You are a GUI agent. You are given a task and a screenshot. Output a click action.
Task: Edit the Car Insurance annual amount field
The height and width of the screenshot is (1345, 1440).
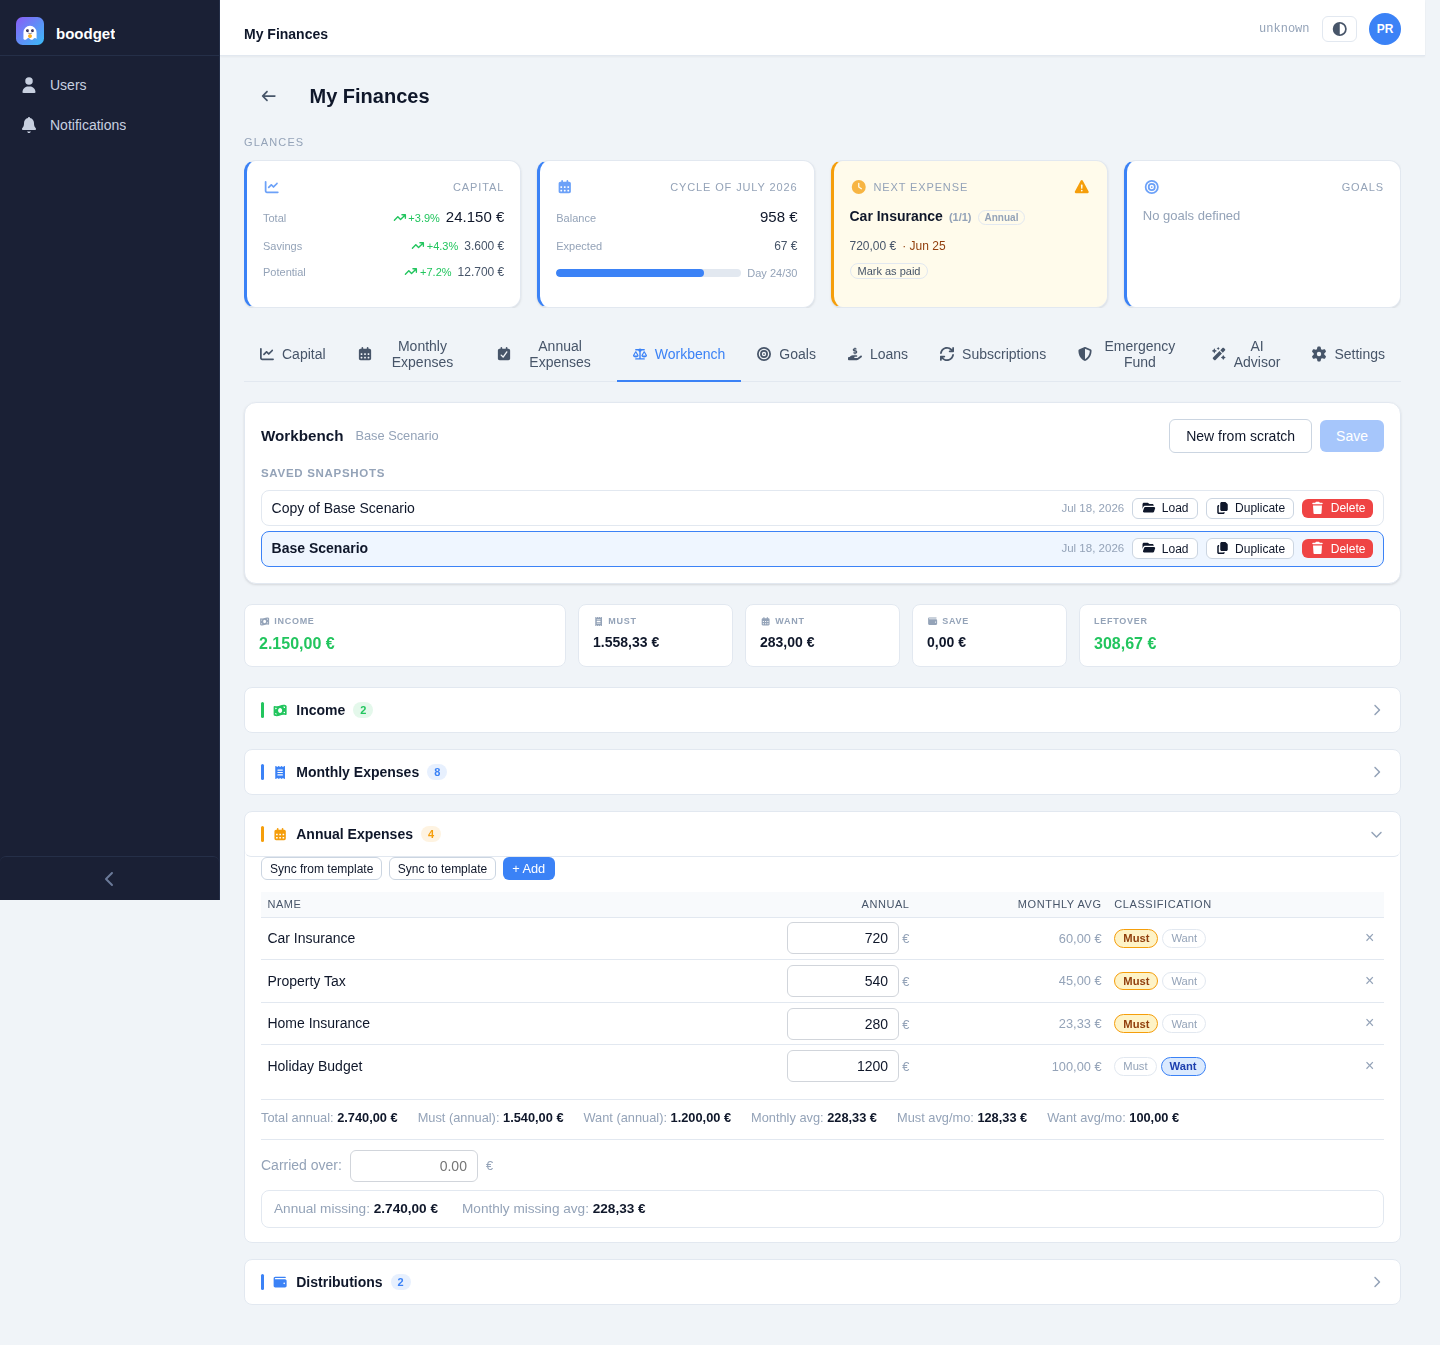[843, 938]
